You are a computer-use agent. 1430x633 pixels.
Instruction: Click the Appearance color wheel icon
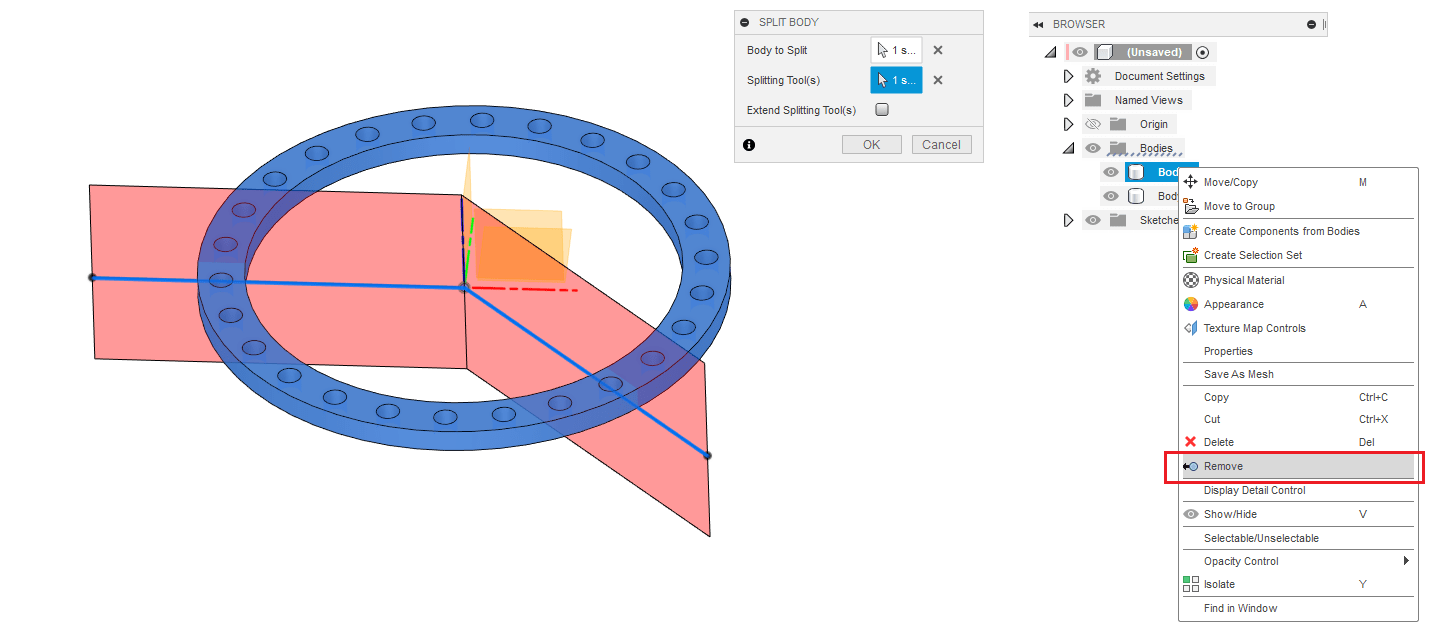point(1190,304)
